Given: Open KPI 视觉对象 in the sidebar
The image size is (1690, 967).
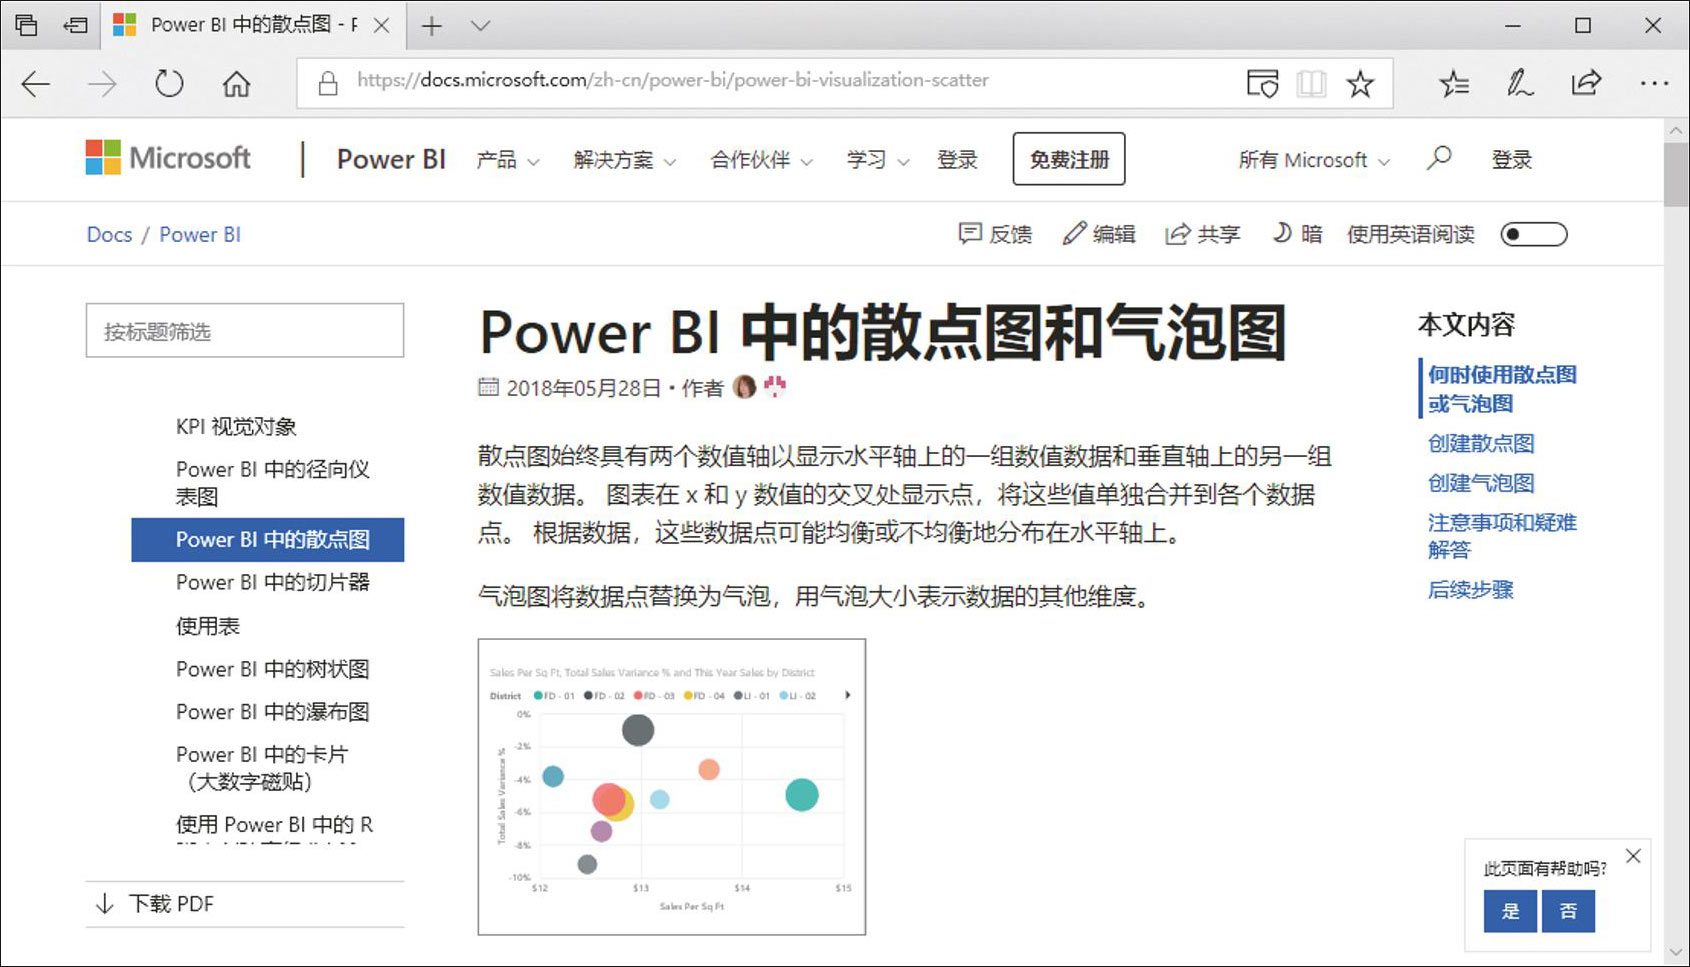Looking at the screenshot, I should point(236,427).
